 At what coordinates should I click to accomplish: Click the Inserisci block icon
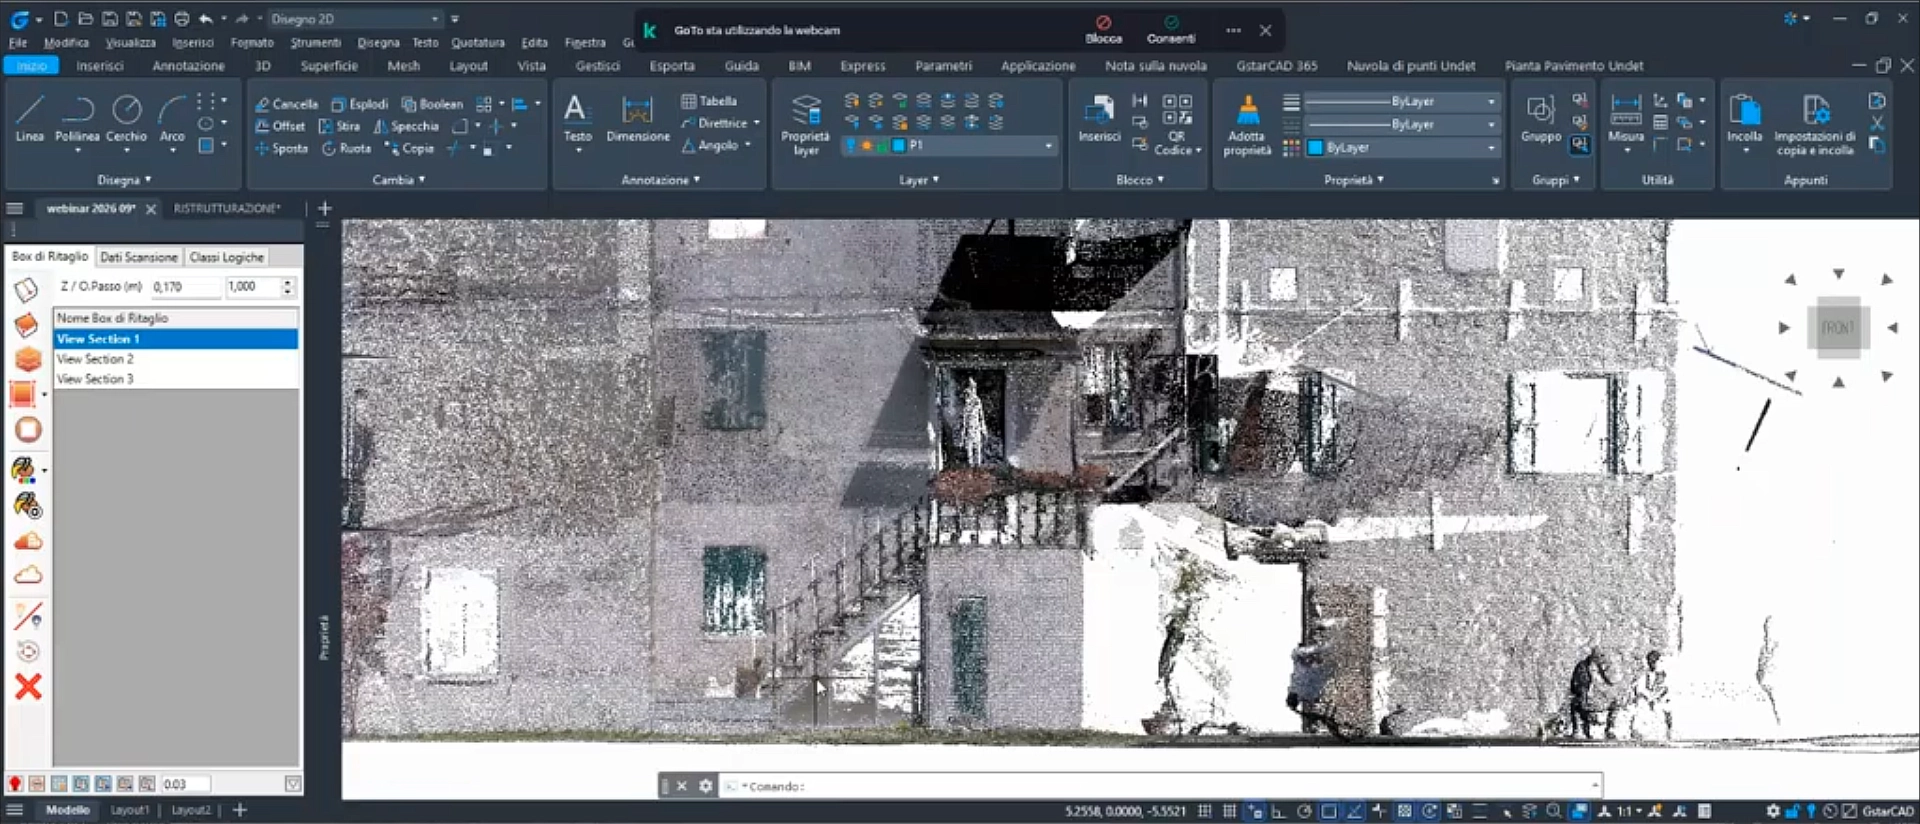tap(1099, 118)
